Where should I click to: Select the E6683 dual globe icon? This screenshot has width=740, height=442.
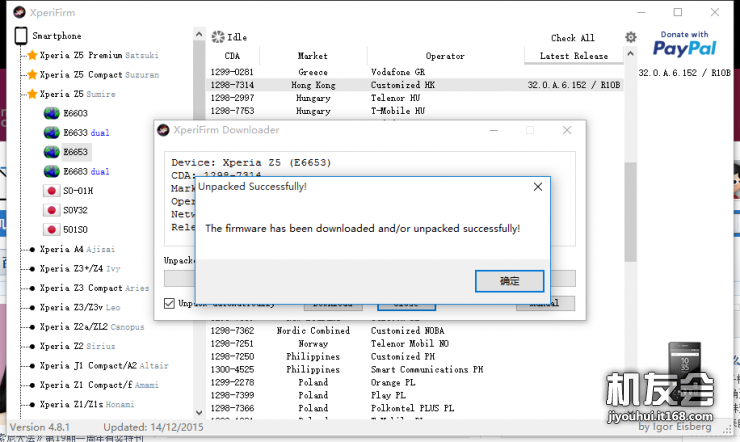[51, 171]
